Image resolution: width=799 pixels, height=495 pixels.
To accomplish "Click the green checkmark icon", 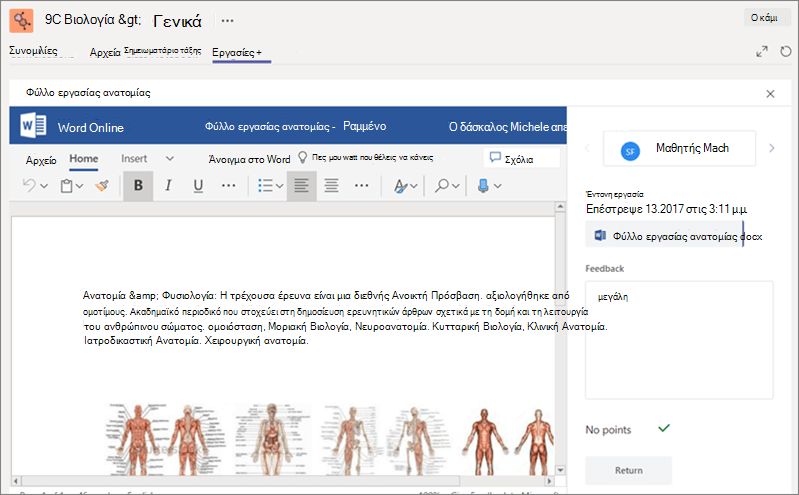I will pos(663,429).
